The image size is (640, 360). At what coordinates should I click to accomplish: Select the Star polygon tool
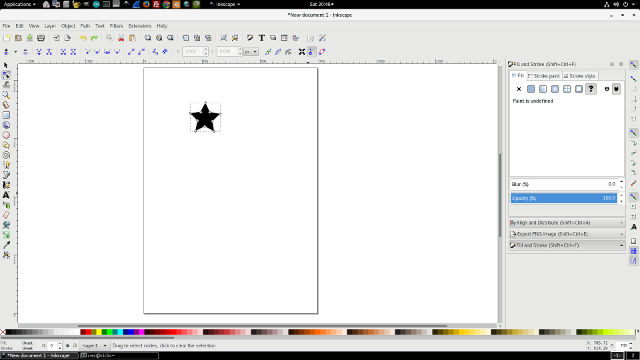(6, 145)
